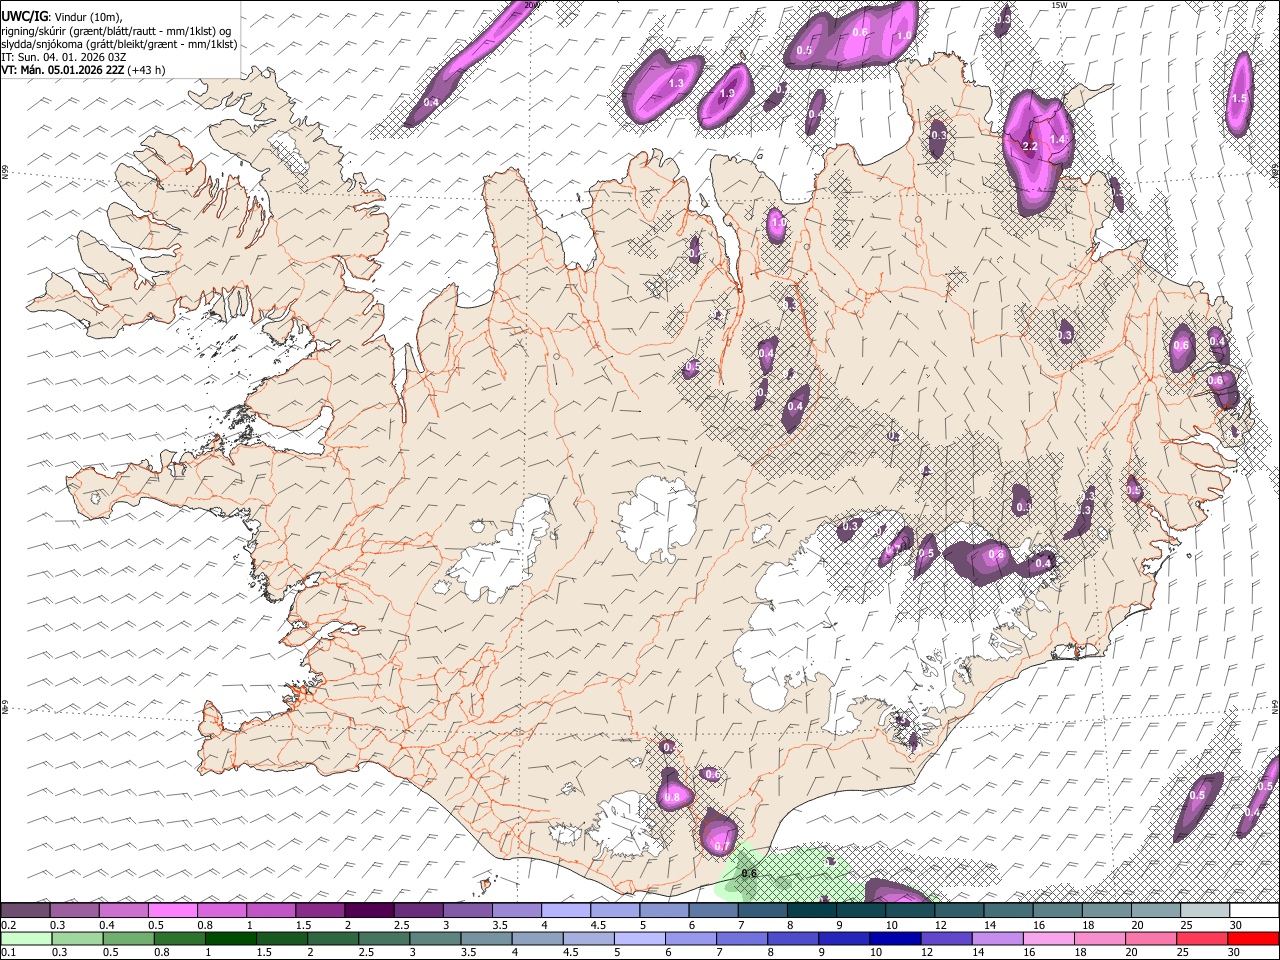Select the medium green 0.5 swatch in lower legend
Screen dimensions: 1280x960
pyautogui.click(x=129, y=938)
